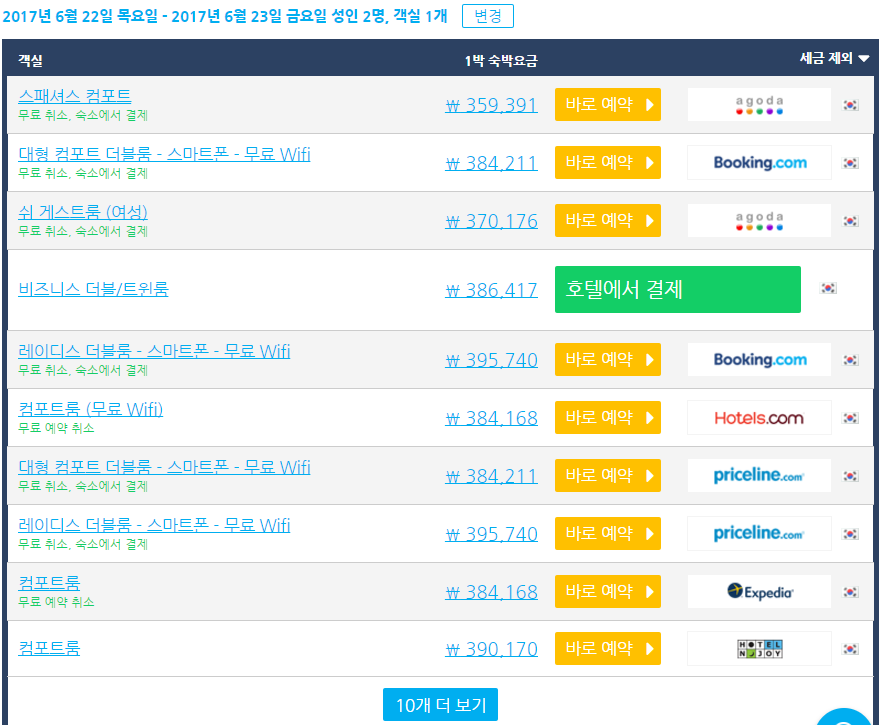
Task: Click the Hotels.com logo
Action: (759, 417)
